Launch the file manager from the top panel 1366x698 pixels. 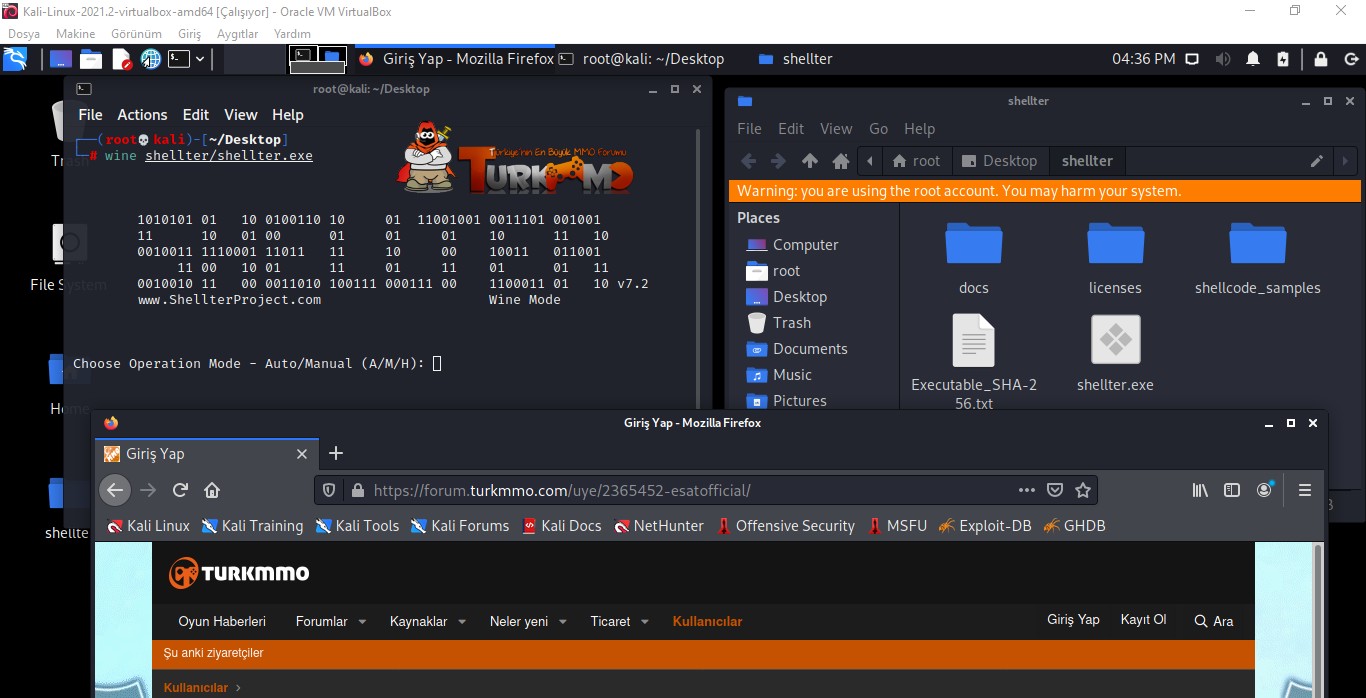point(91,59)
